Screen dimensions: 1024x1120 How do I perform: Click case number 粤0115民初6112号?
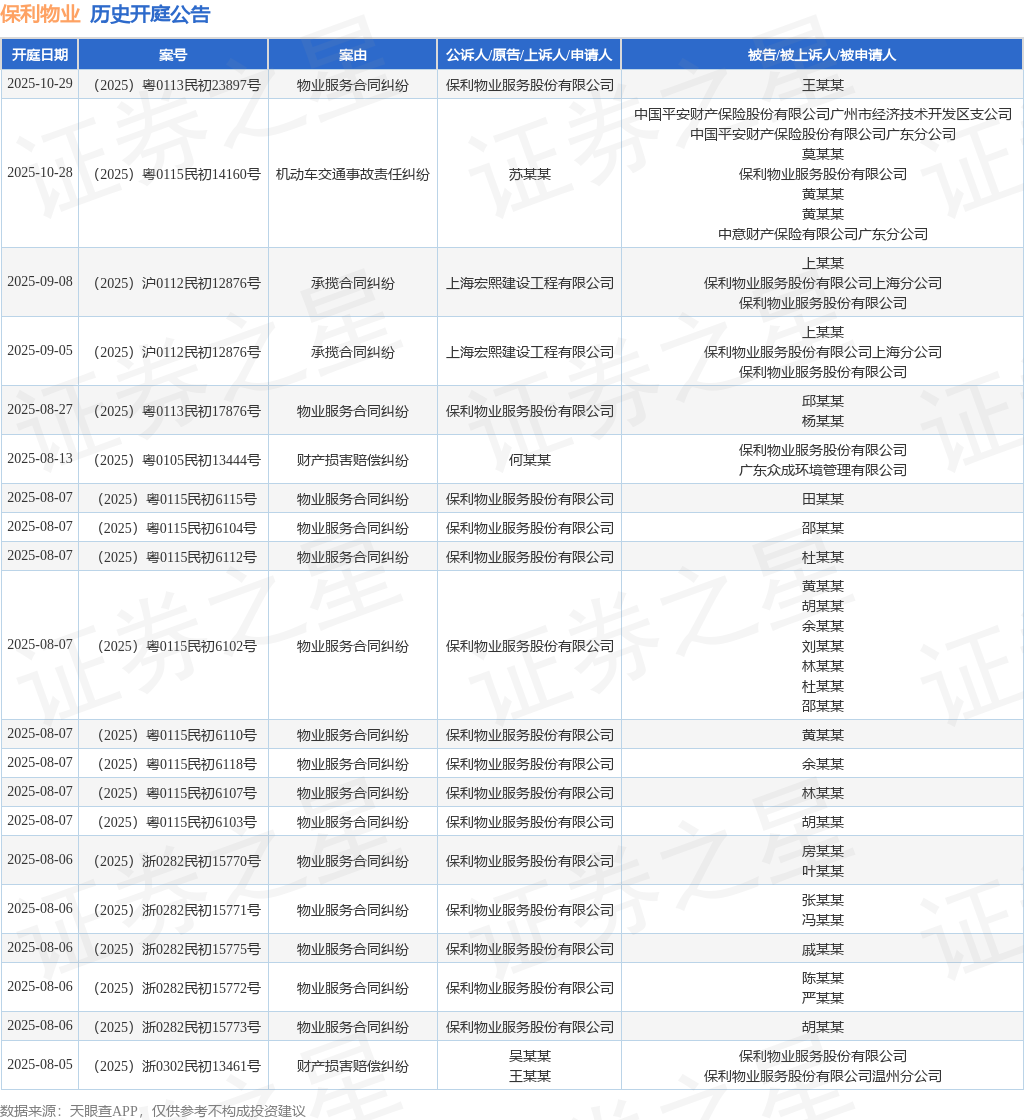[177, 557]
